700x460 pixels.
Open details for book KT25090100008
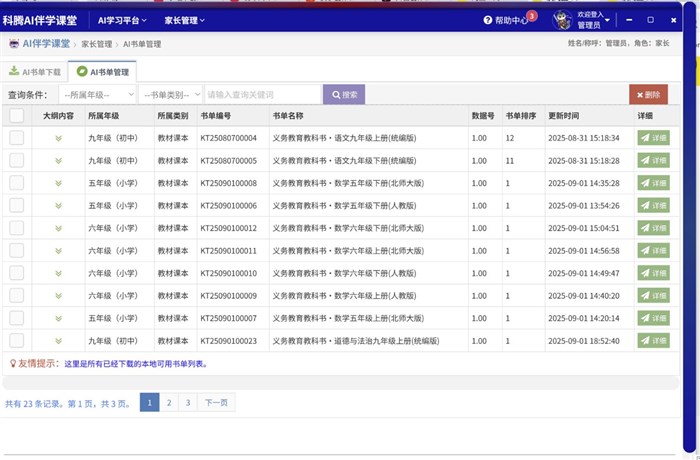coord(653,183)
